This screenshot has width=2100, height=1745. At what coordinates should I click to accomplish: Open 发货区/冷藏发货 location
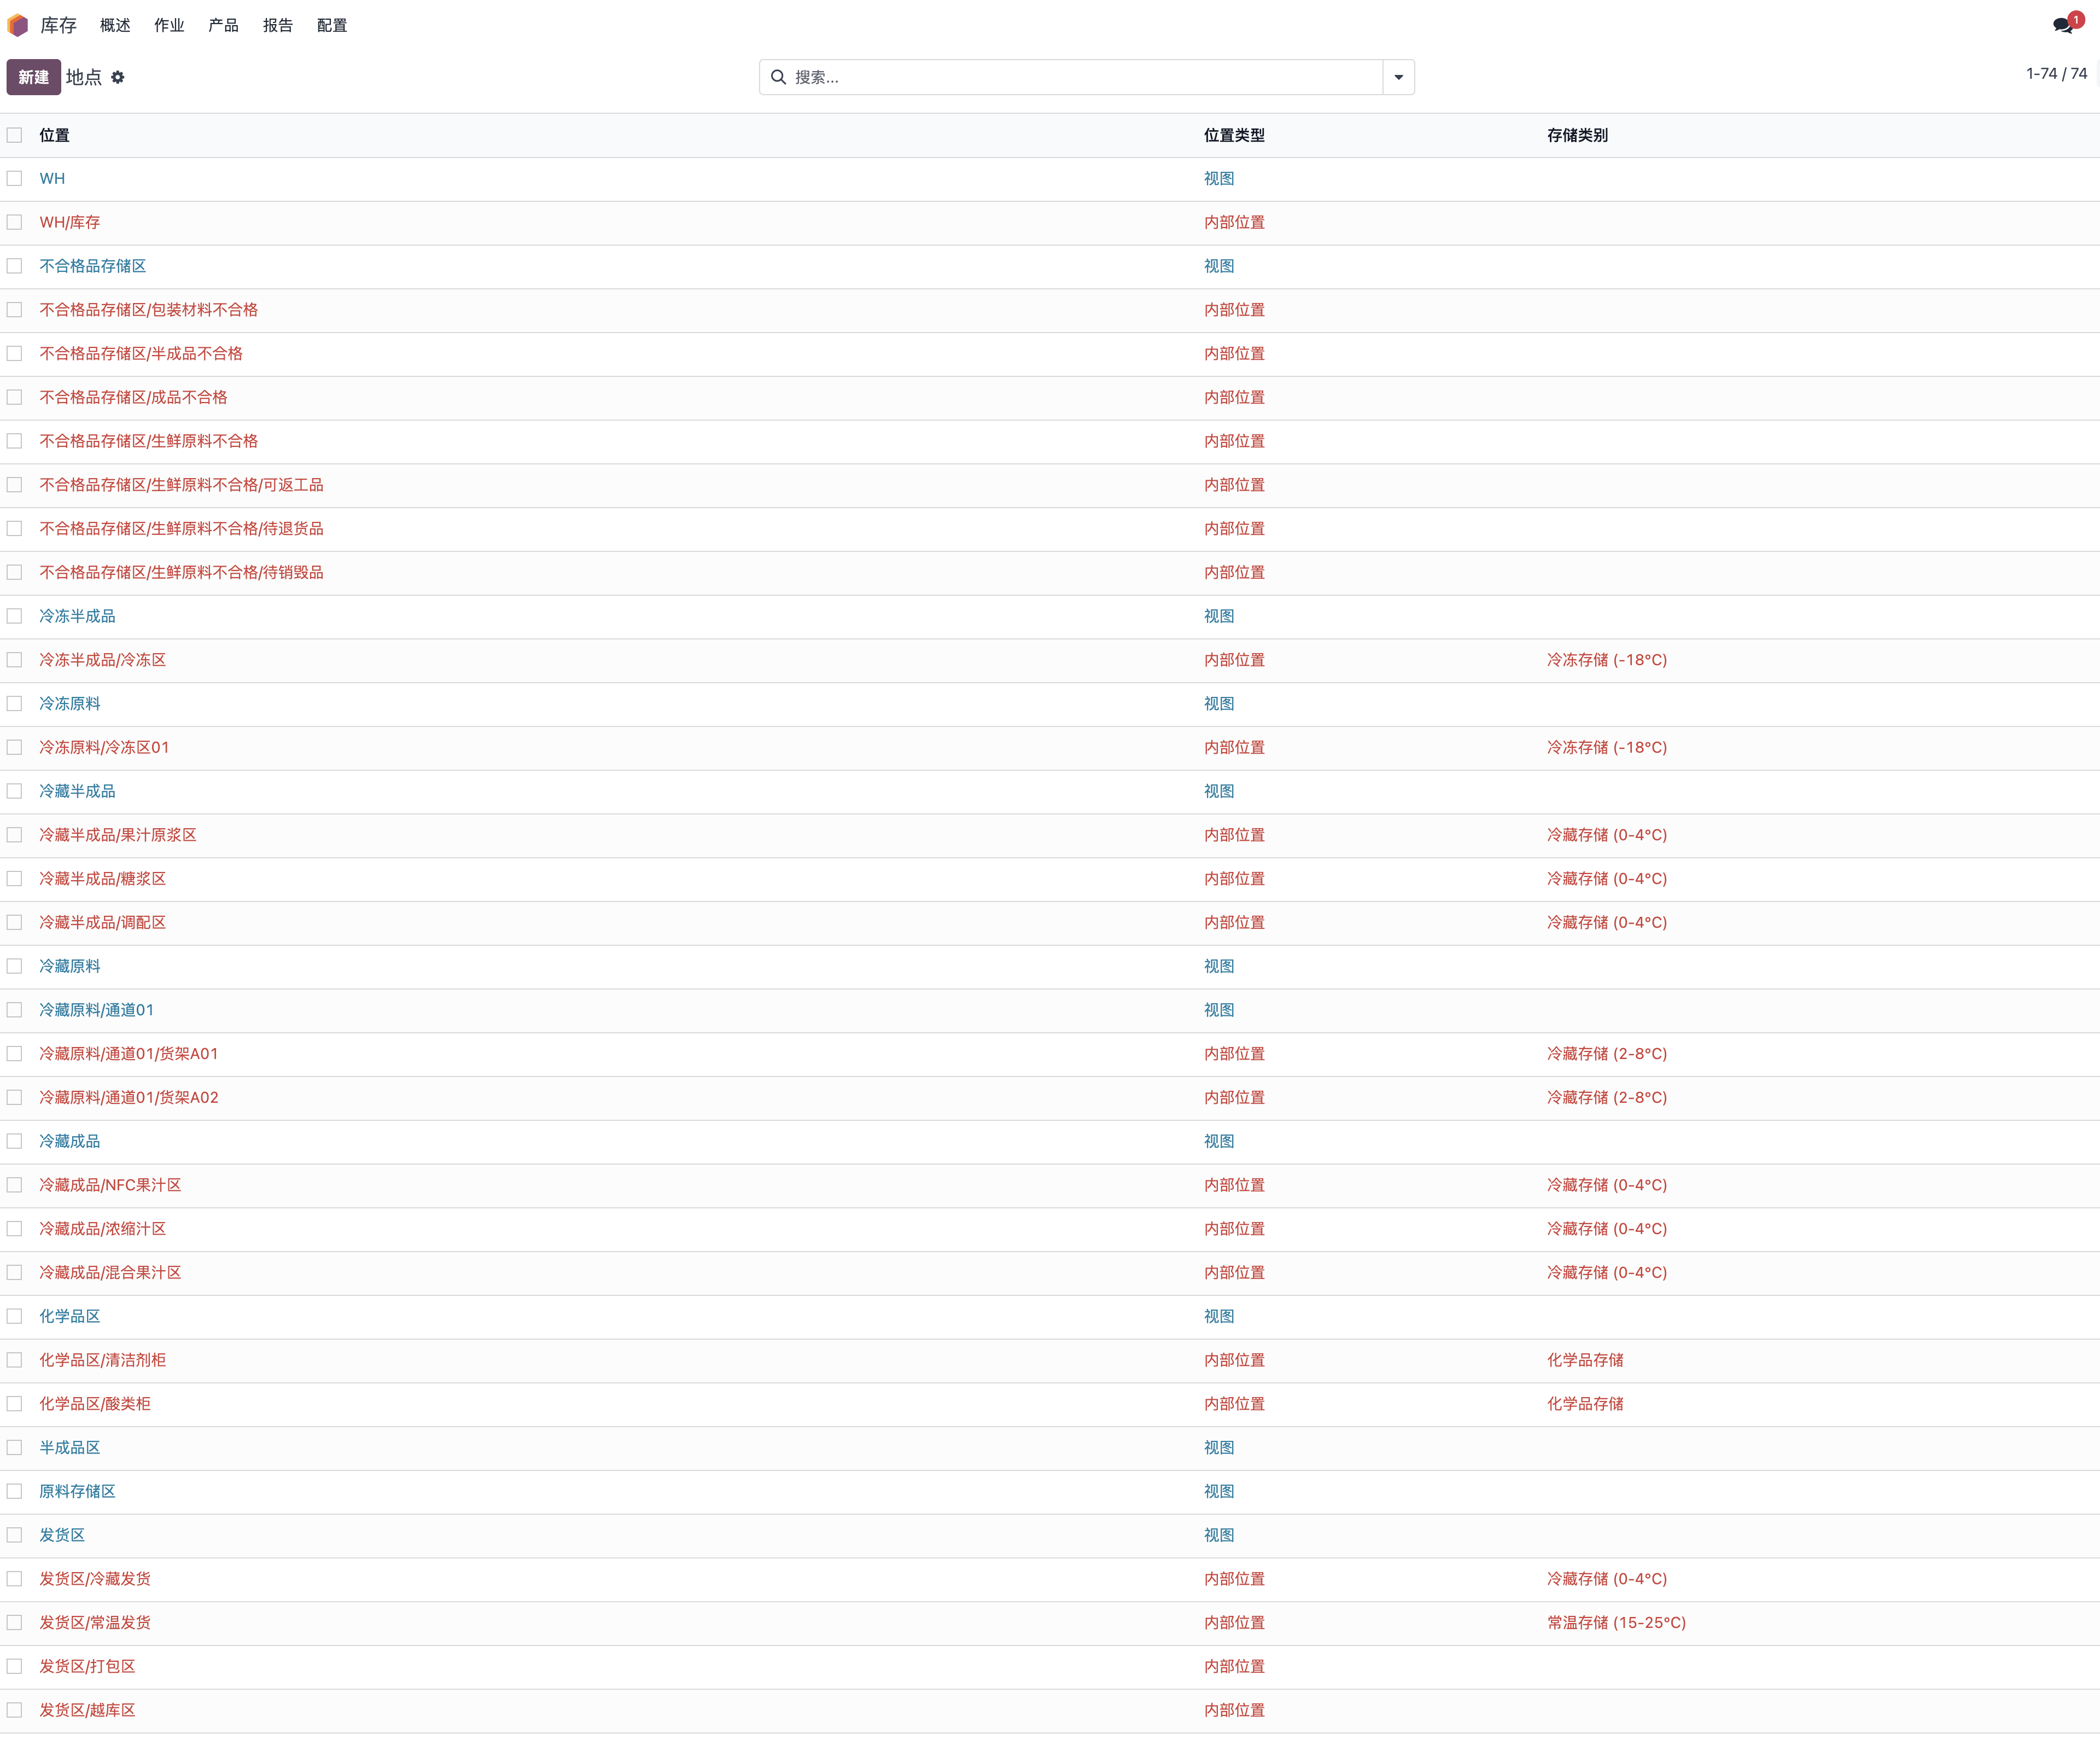coord(95,1579)
